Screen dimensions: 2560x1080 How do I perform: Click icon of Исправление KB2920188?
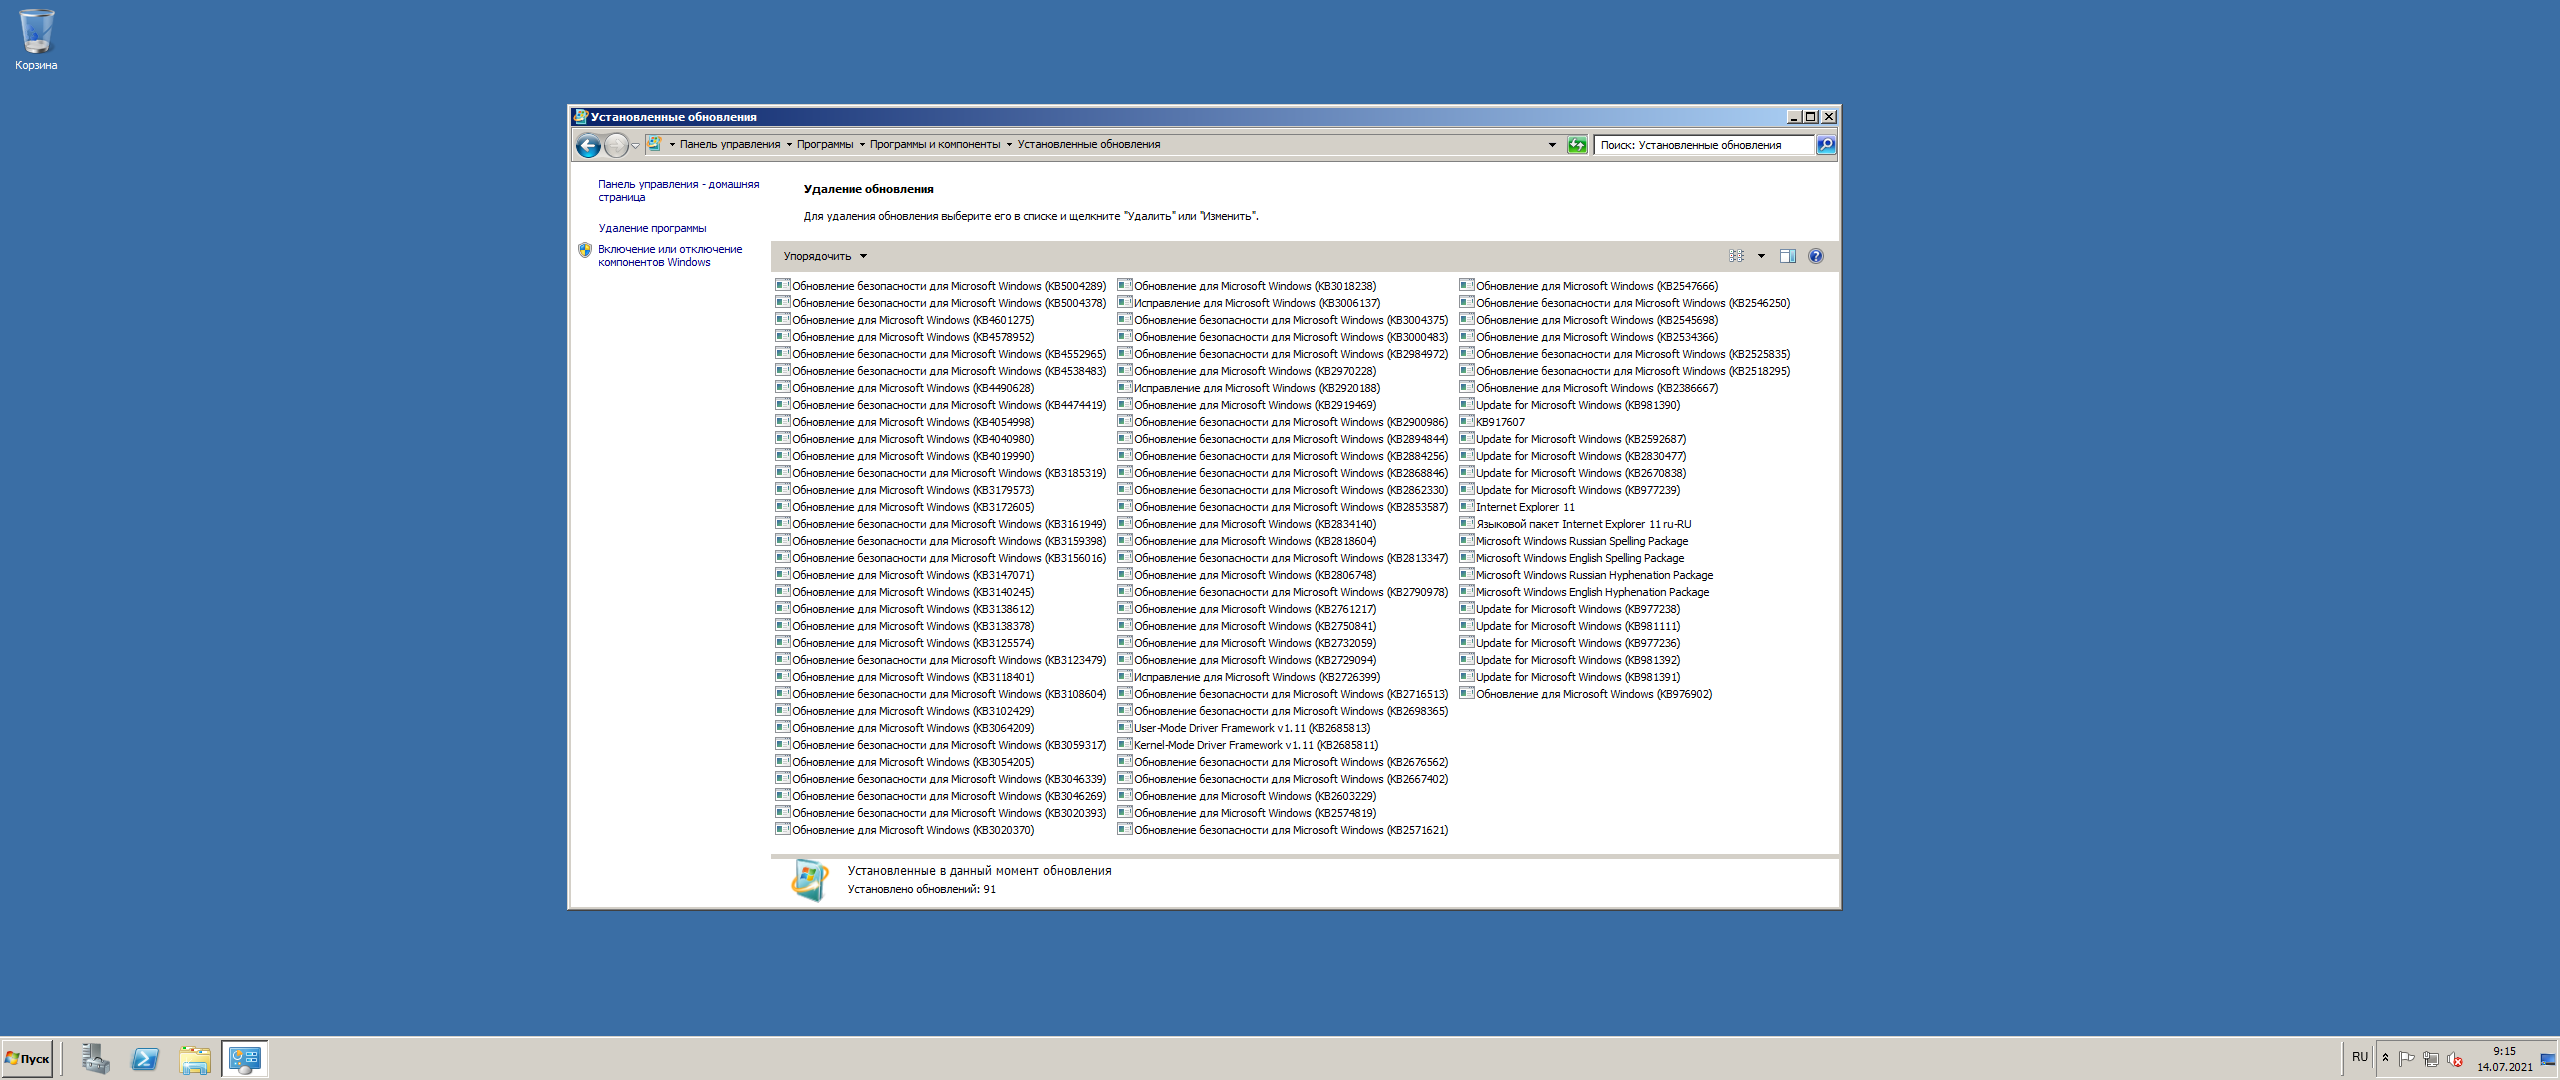1125,387
